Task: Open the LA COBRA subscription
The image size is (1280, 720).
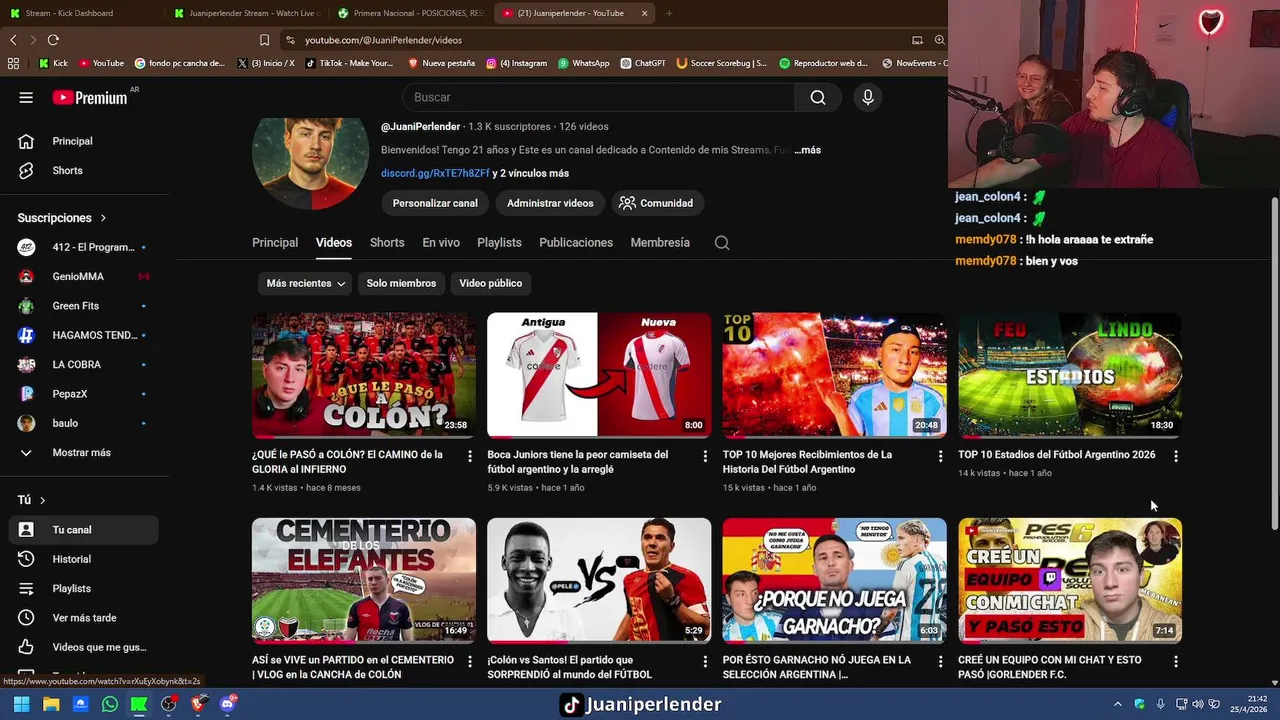Action: point(83,364)
